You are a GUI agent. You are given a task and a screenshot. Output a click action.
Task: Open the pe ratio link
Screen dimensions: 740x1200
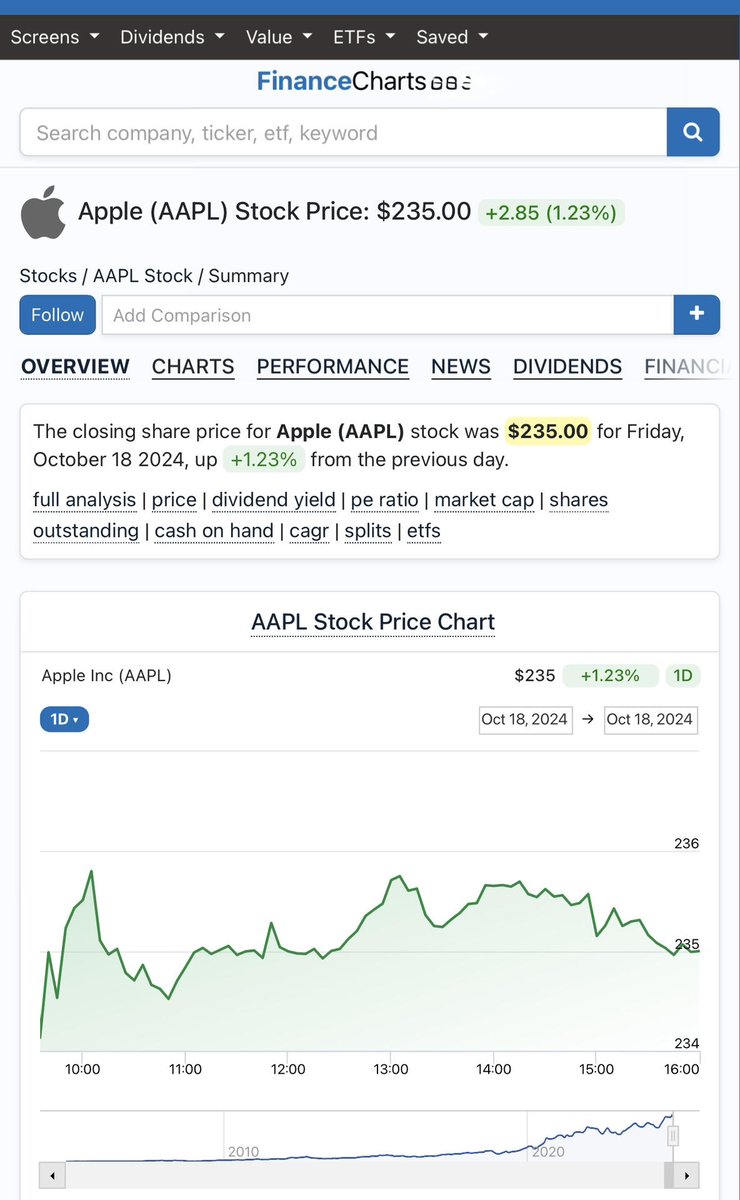[x=385, y=500]
